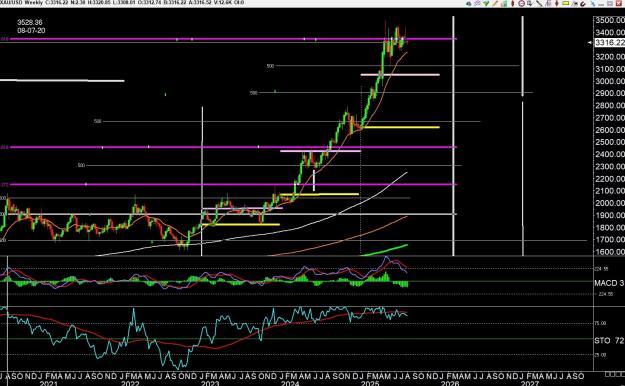Select the top purple line near 3350

[x=233, y=39]
